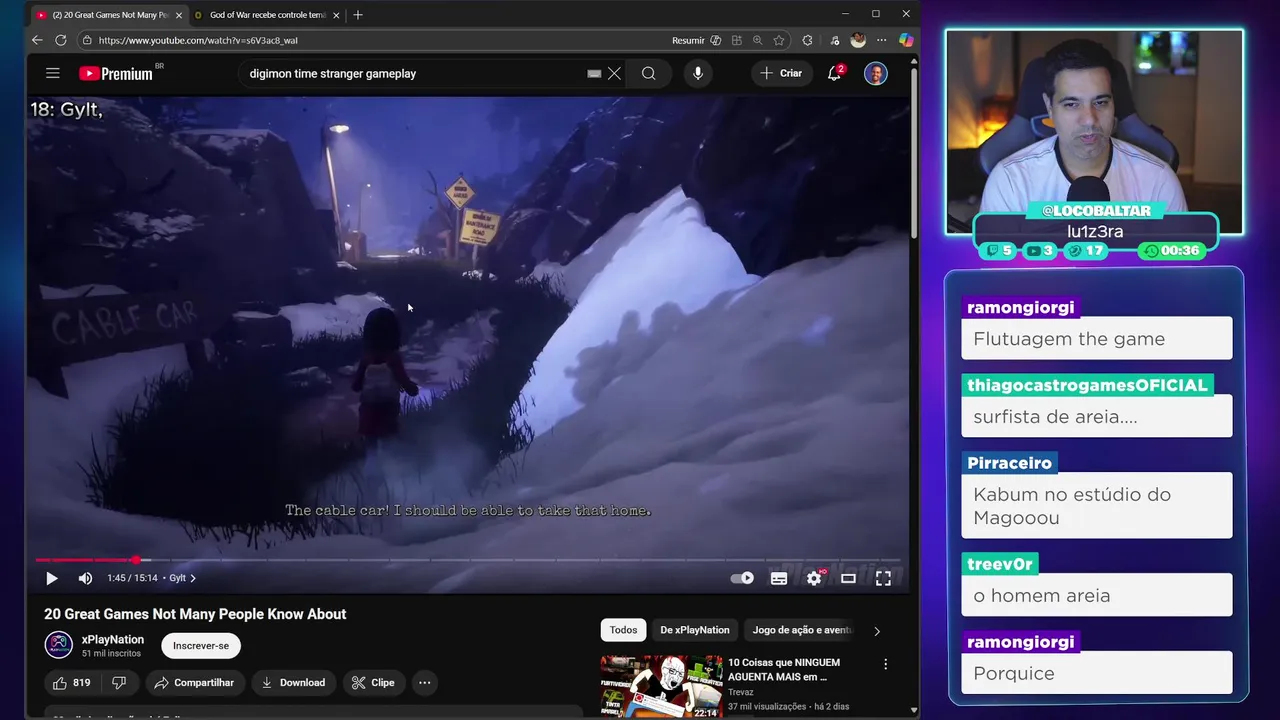Open the YouTube hamburger guide menu
This screenshot has width=1280, height=720.
coord(53,73)
